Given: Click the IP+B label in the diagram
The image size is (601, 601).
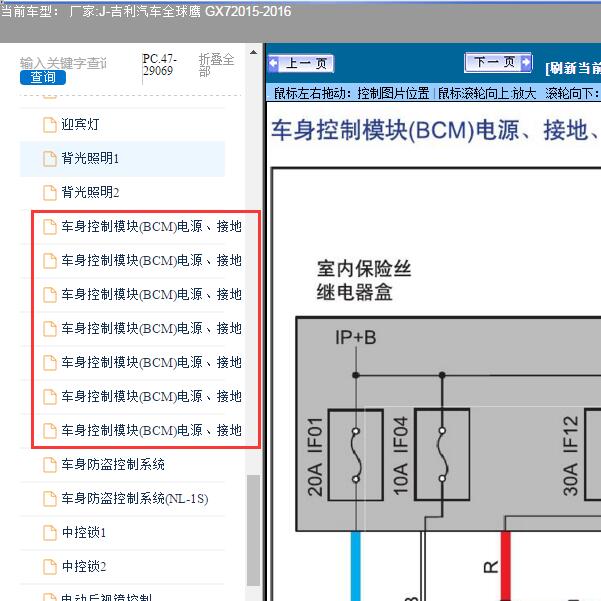Looking at the screenshot, I should click(355, 338).
